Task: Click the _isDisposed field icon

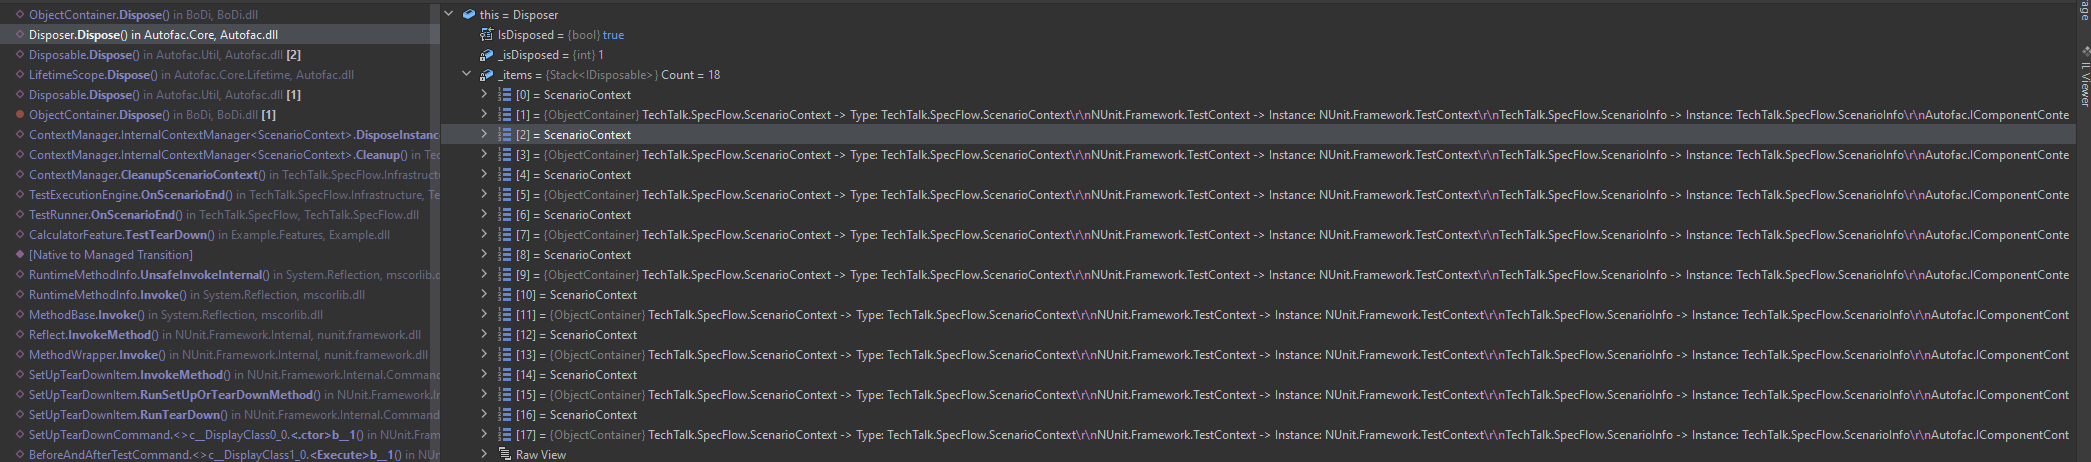Action: [x=487, y=55]
